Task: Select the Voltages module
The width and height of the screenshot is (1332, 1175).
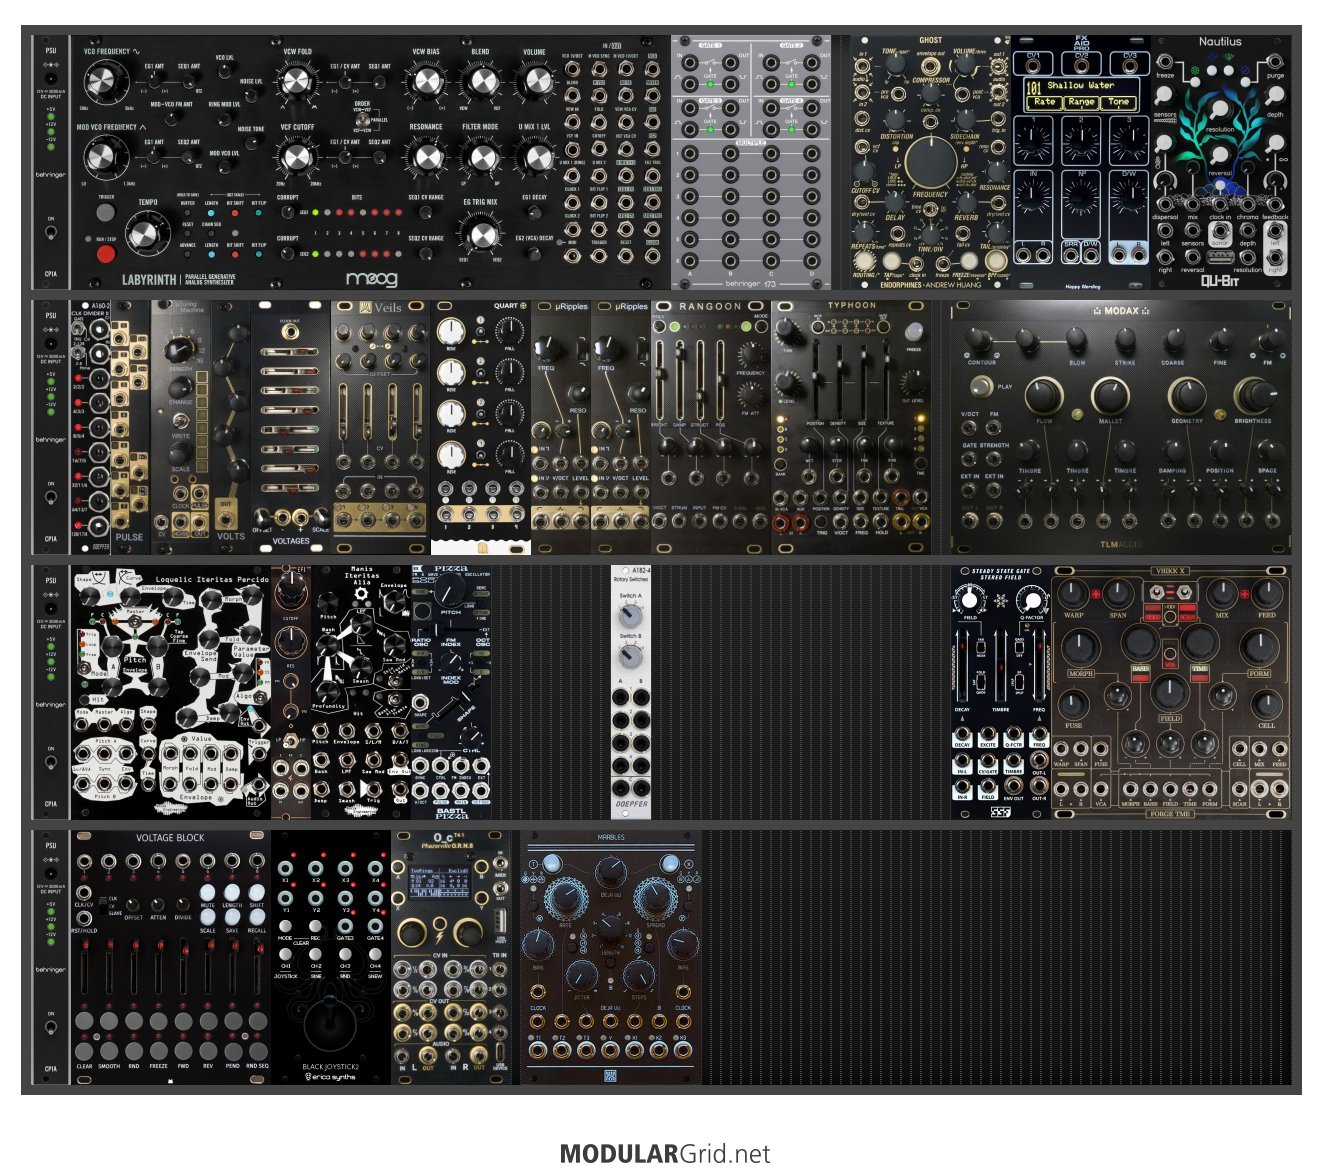Action: click(291, 427)
